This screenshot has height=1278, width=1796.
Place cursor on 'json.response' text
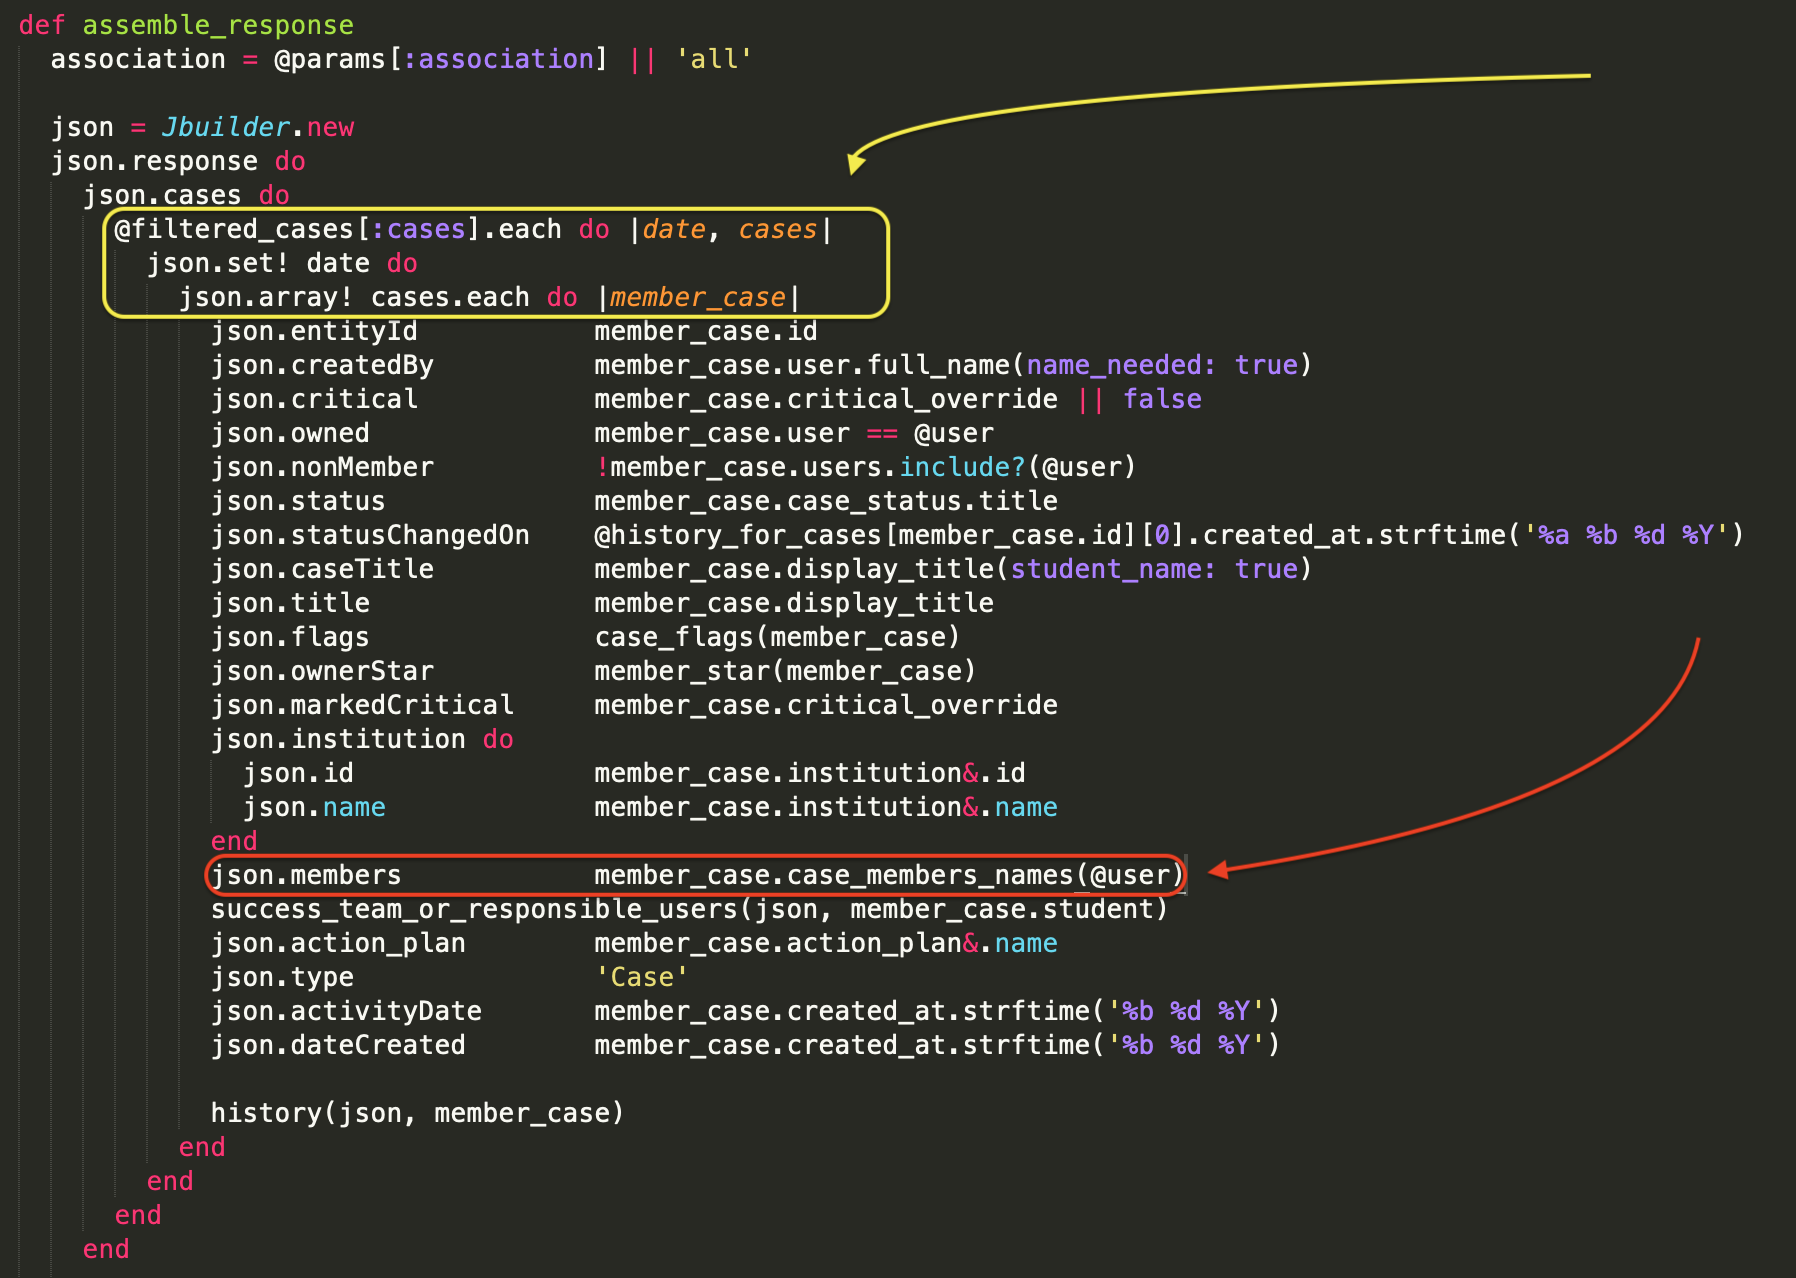154,161
